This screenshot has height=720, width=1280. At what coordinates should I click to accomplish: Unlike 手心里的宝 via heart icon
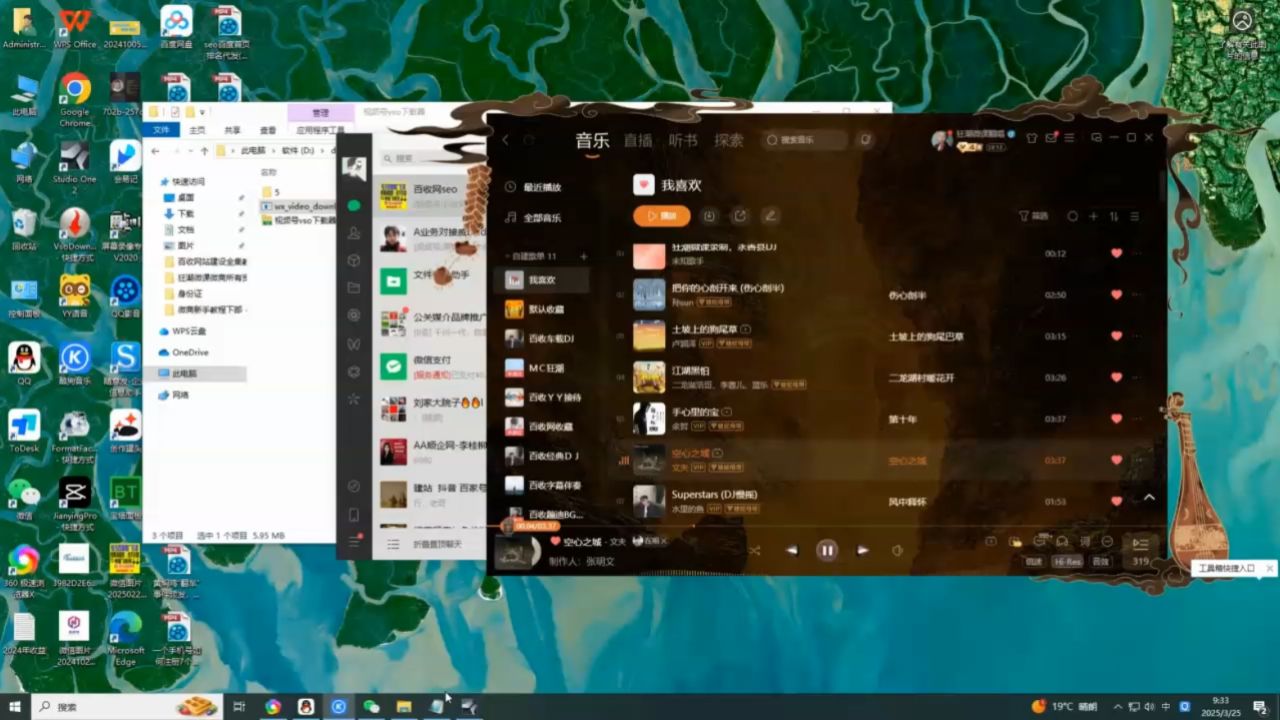(x=1116, y=419)
